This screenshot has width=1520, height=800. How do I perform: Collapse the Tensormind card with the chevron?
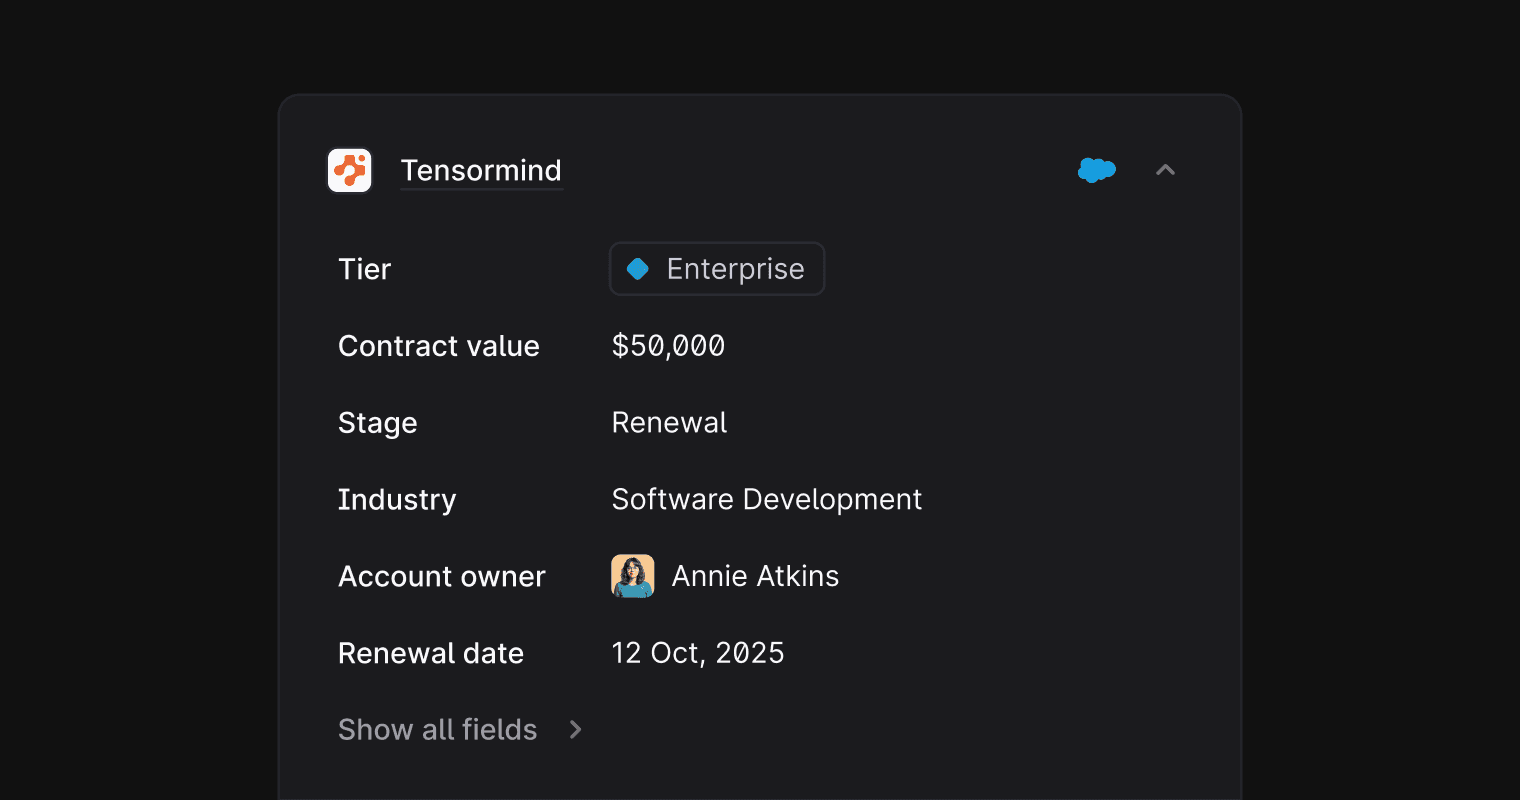(x=1165, y=170)
